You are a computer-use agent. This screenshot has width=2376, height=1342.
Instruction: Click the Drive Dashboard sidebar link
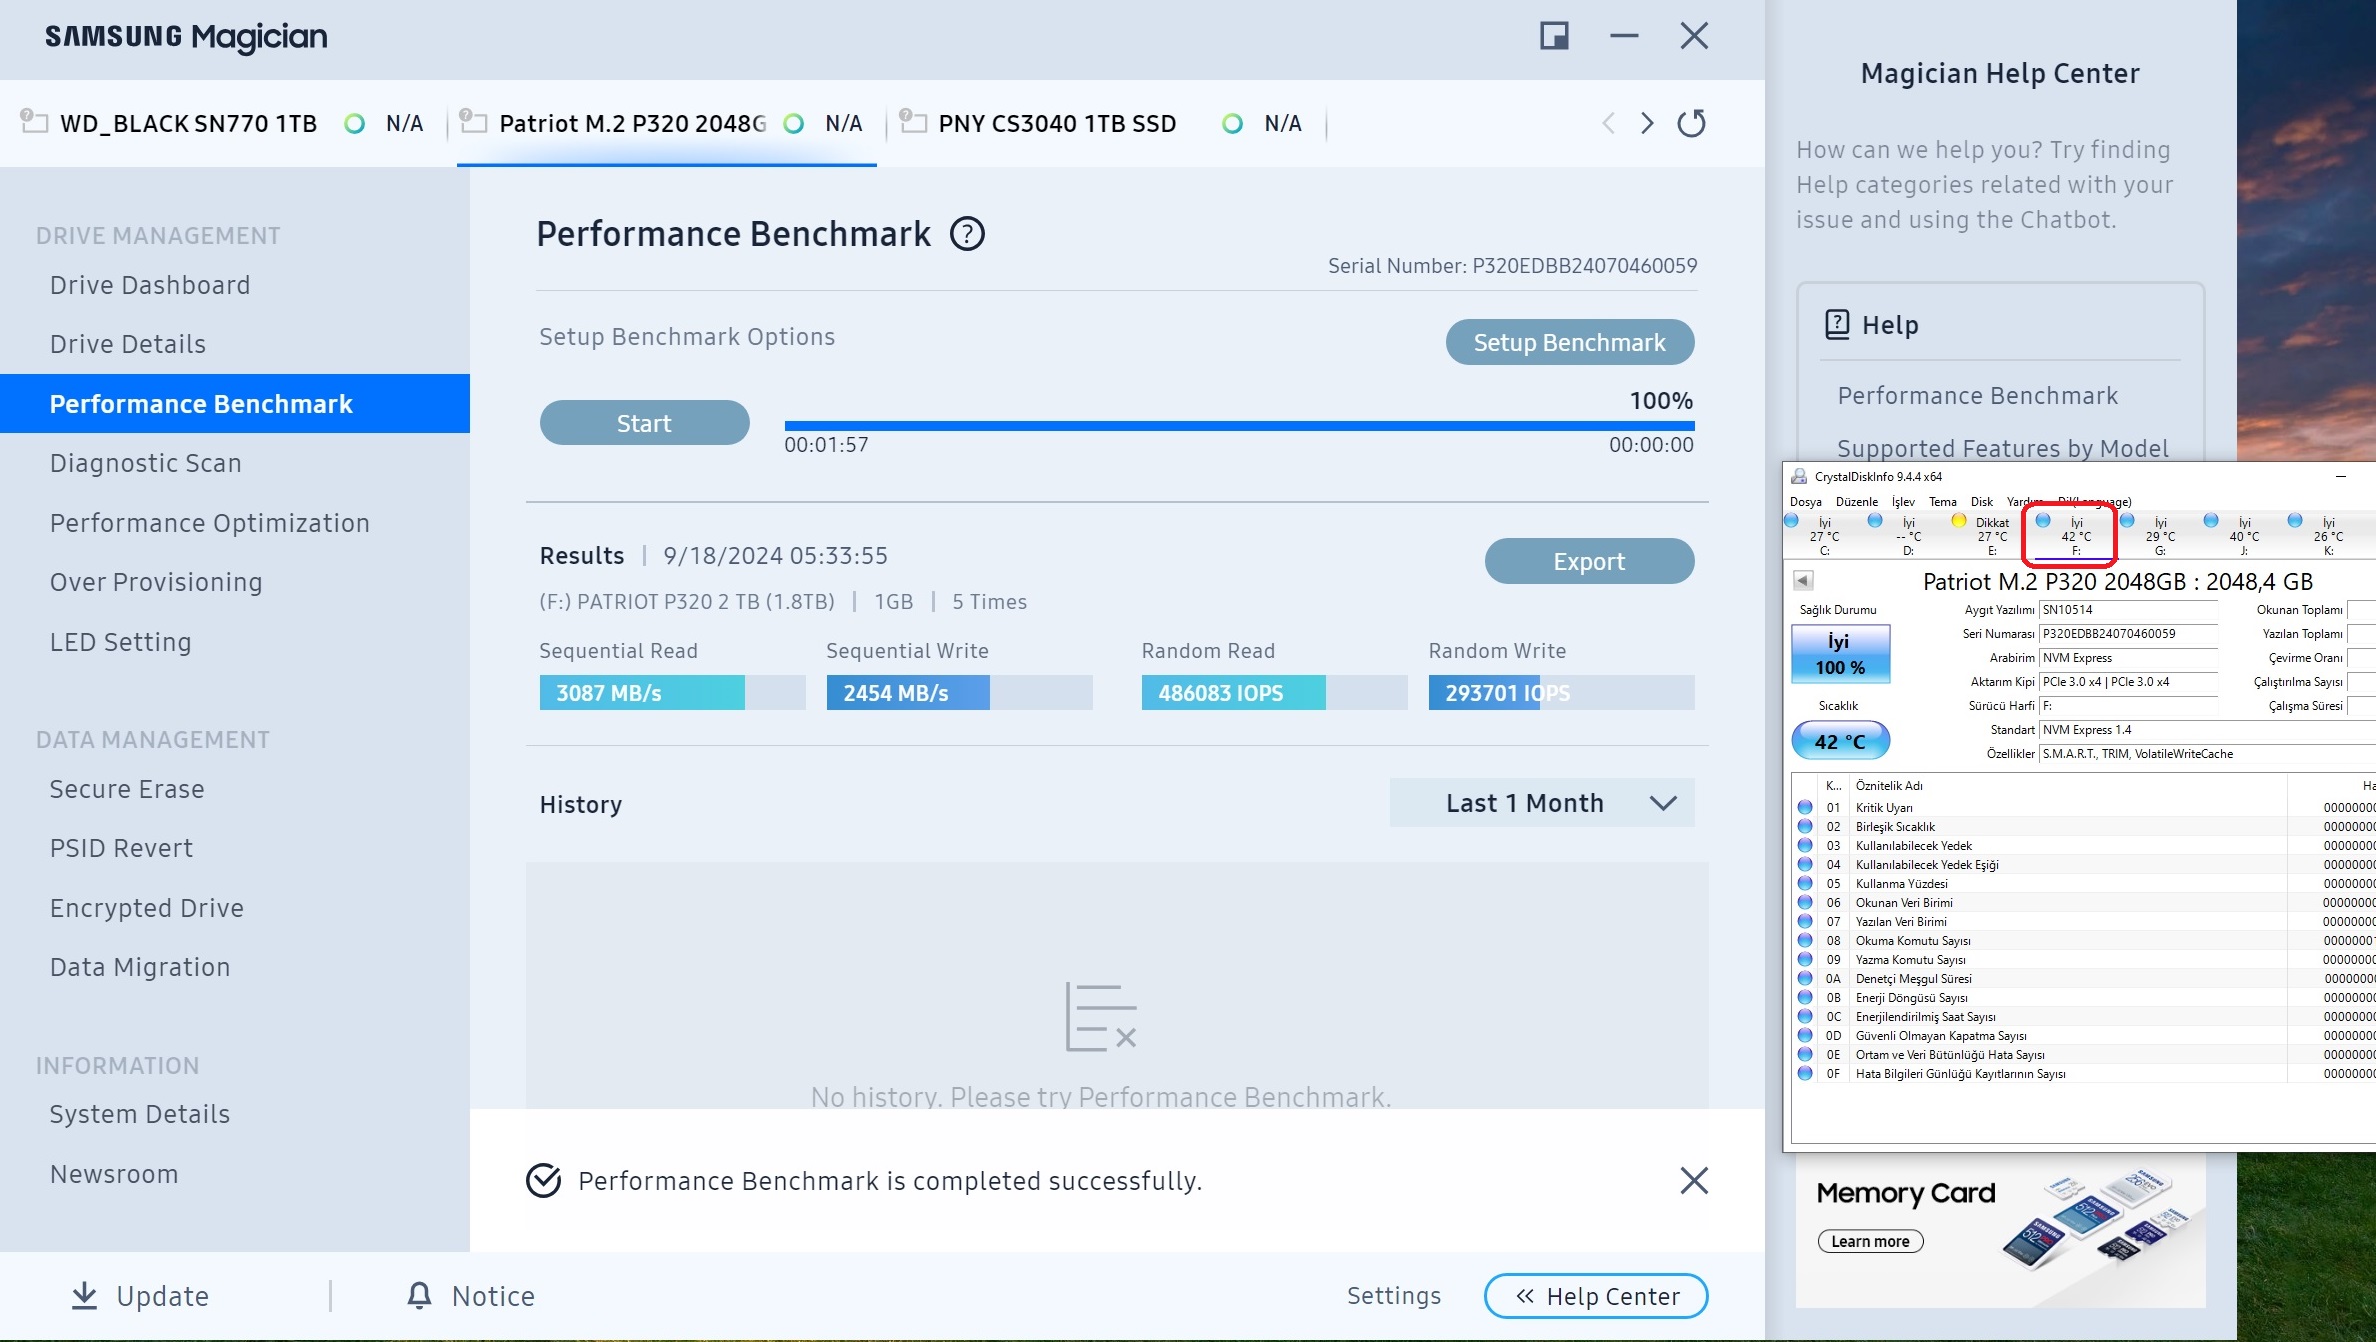[148, 284]
